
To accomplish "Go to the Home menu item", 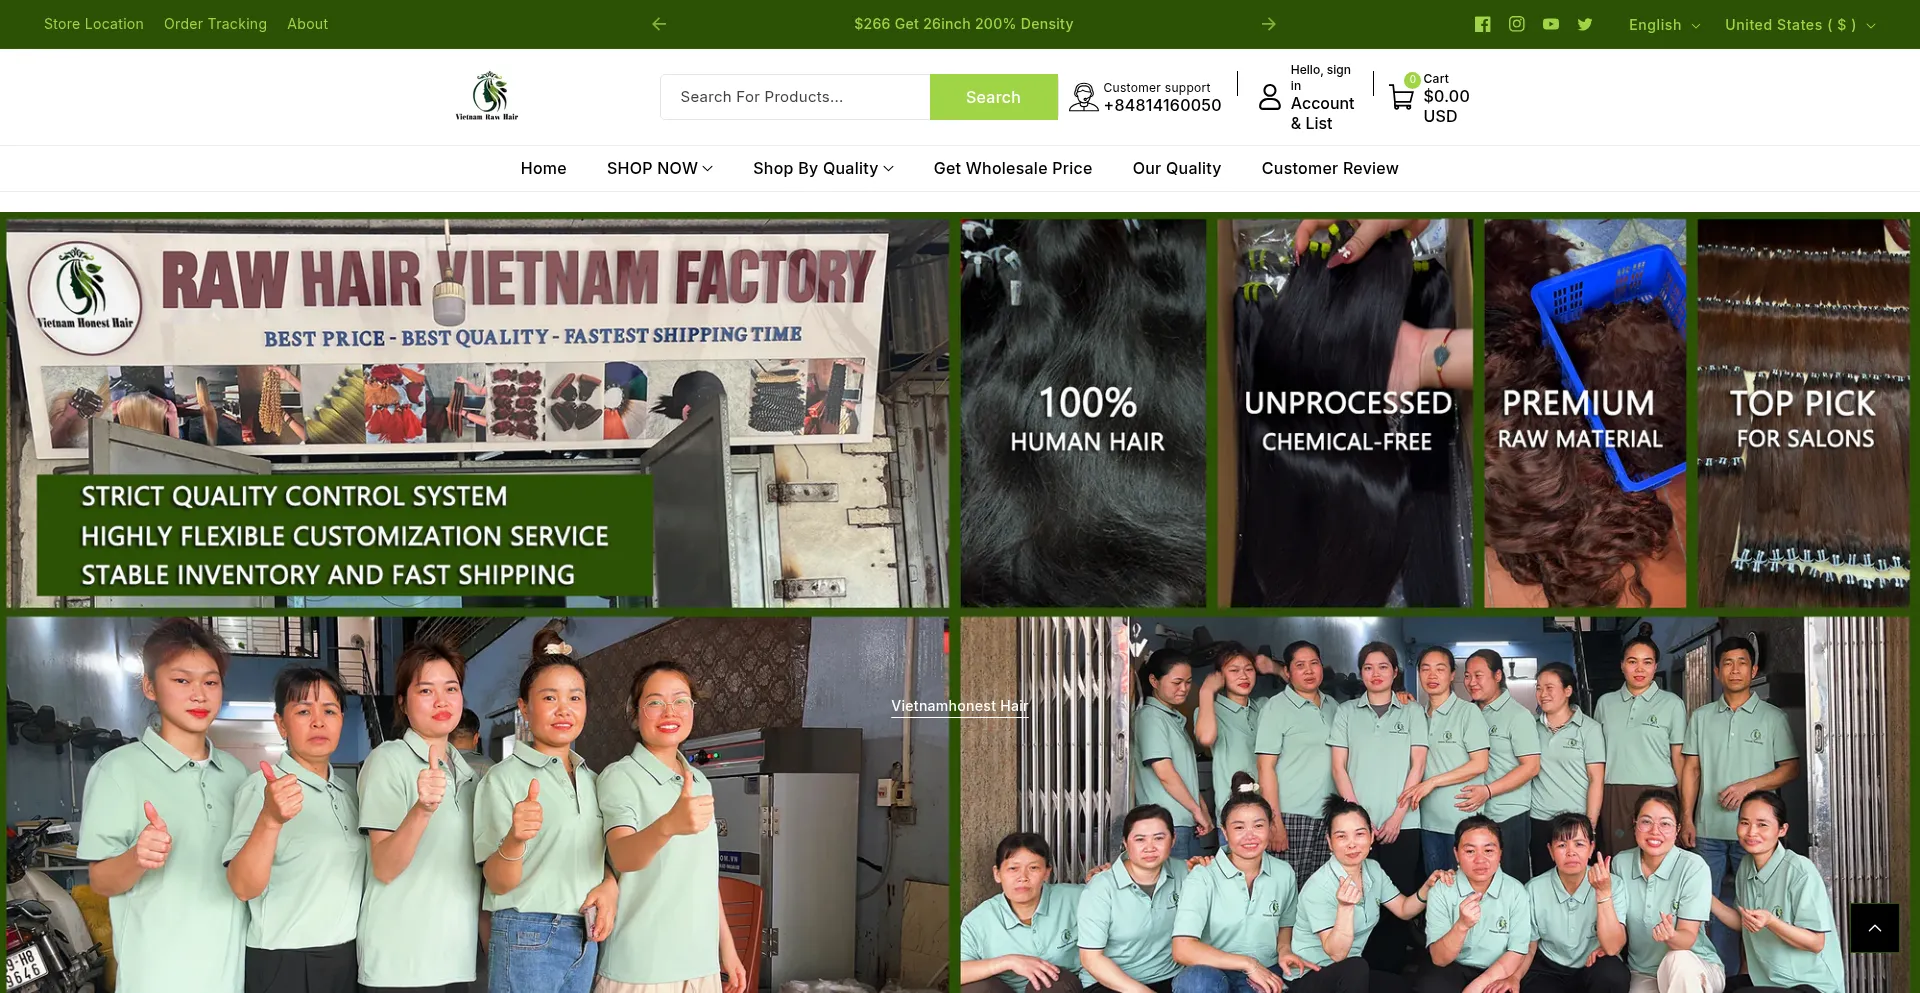I will point(543,168).
